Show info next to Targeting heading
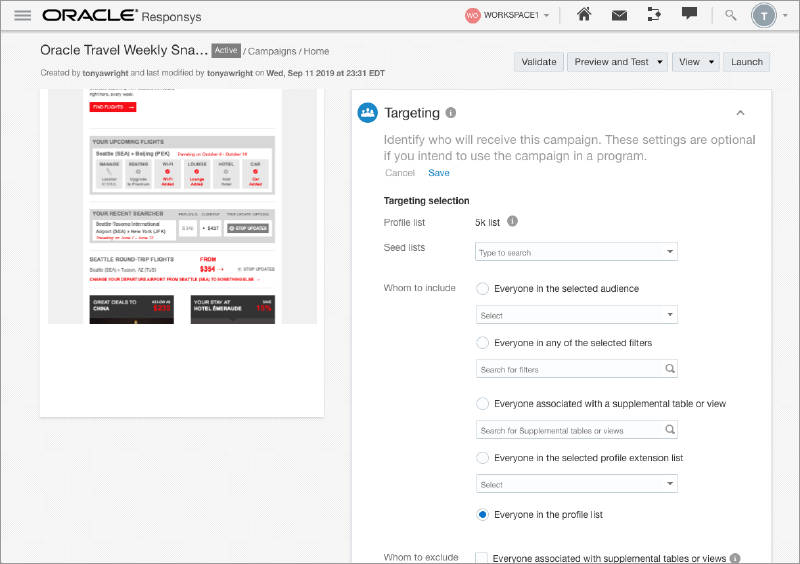Screen dimensions: 800x564 (x=451, y=112)
